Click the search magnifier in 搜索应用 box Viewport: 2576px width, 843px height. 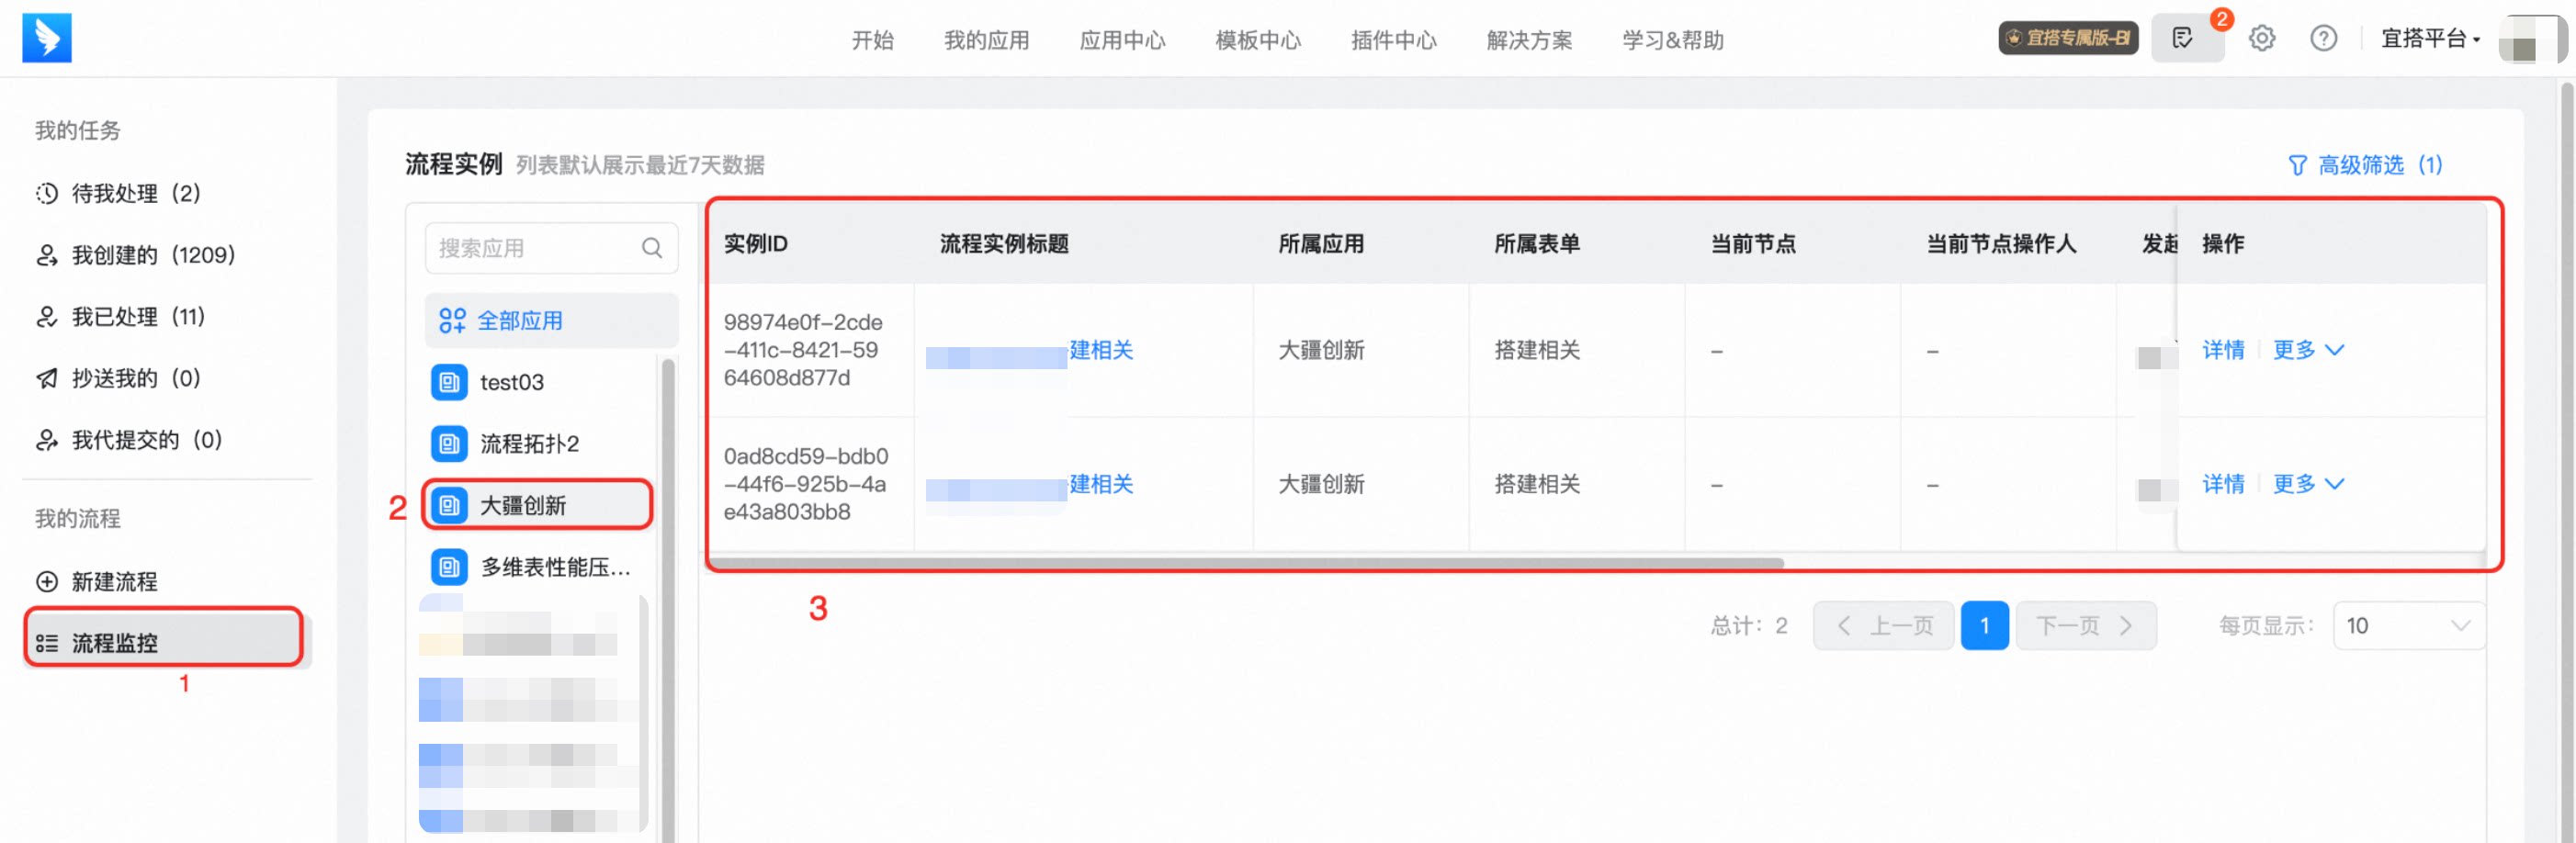click(652, 247)
